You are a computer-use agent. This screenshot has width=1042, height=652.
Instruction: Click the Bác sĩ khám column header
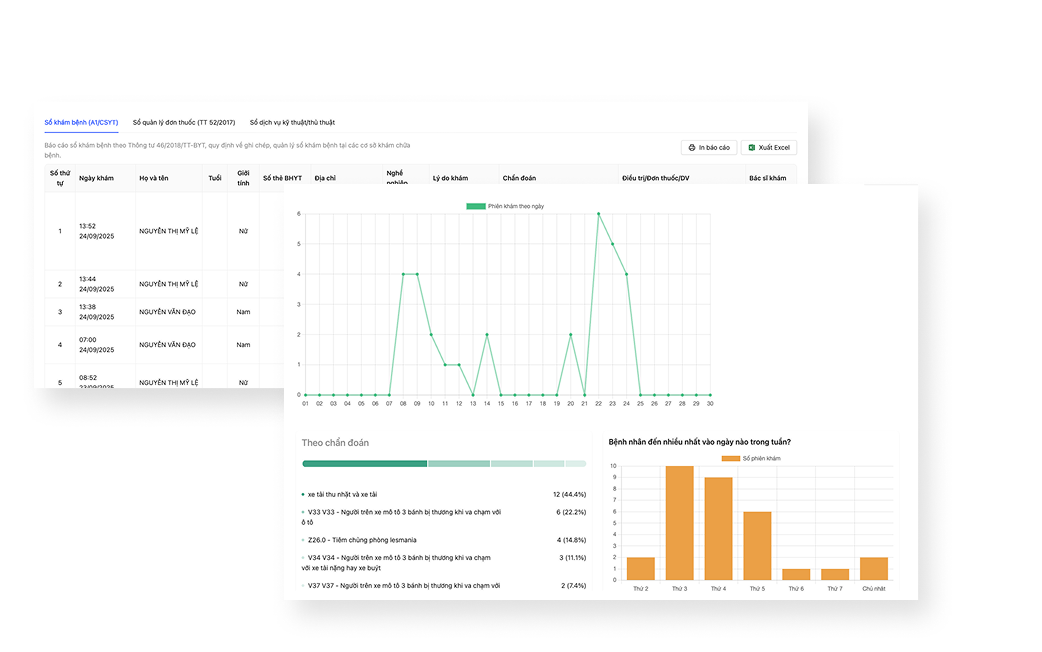click(x=767, y=178)
